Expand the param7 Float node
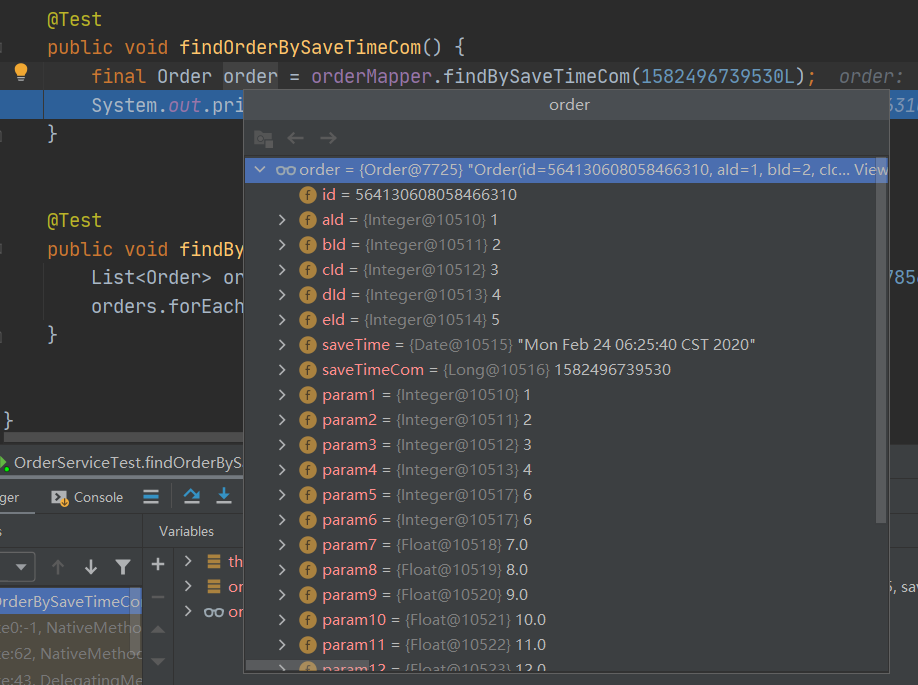 coord(282,545)
